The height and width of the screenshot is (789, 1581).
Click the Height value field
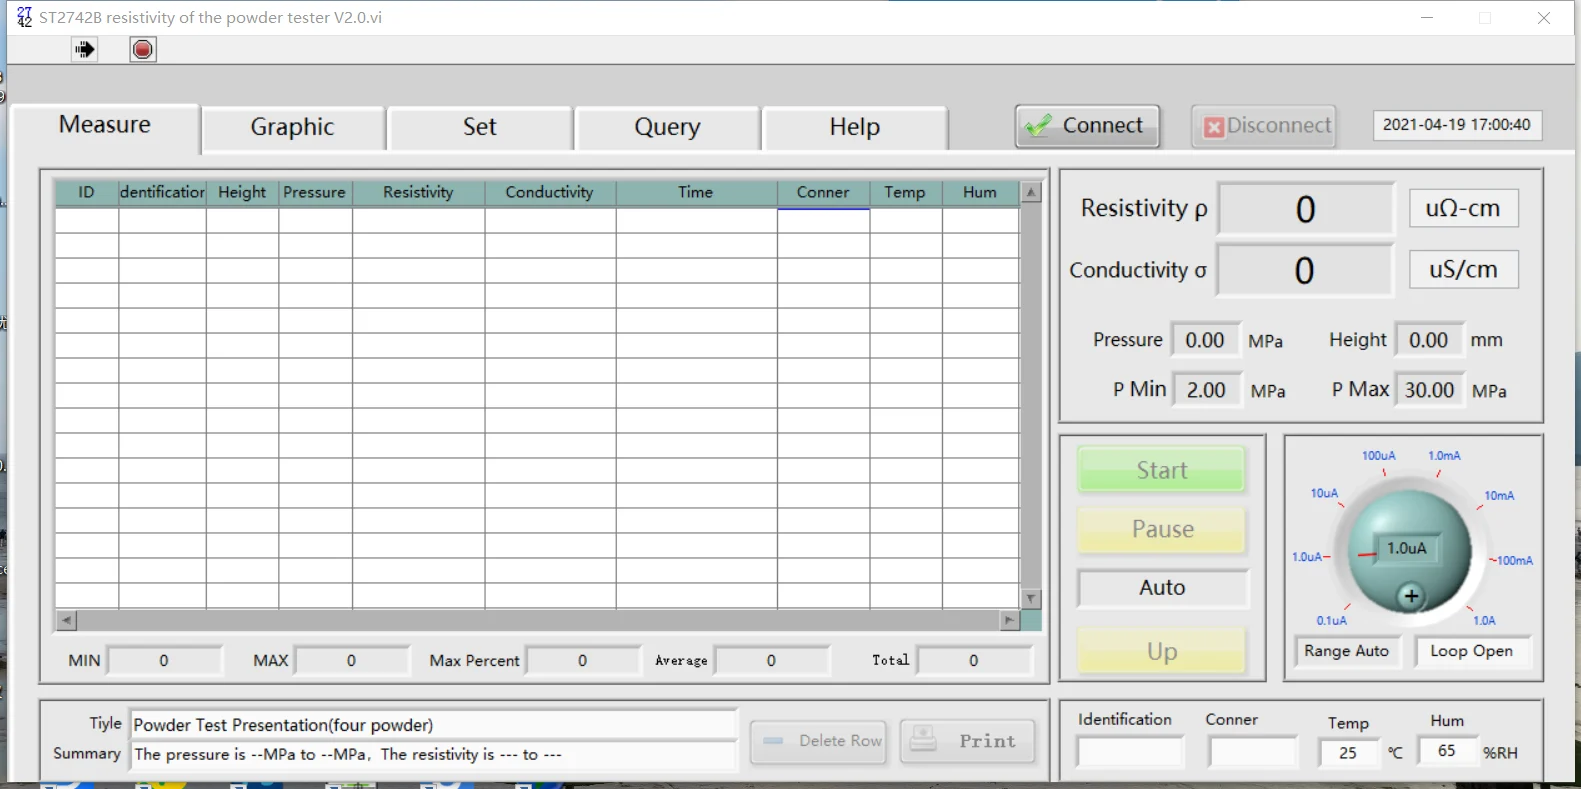click(1430, 340)
